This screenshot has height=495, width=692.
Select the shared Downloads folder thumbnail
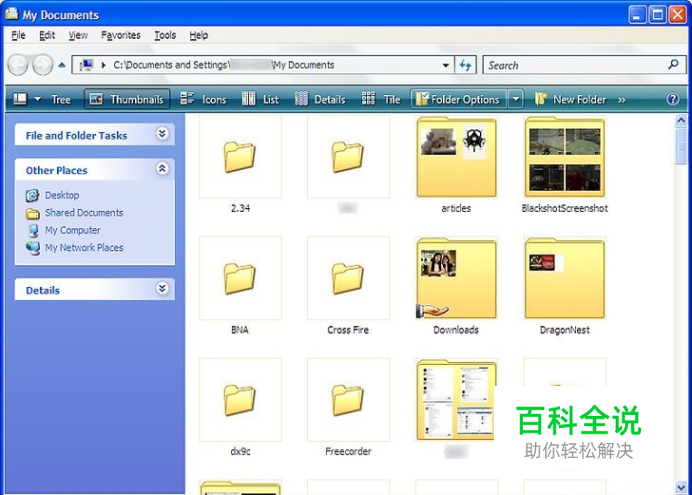point(456,278)
